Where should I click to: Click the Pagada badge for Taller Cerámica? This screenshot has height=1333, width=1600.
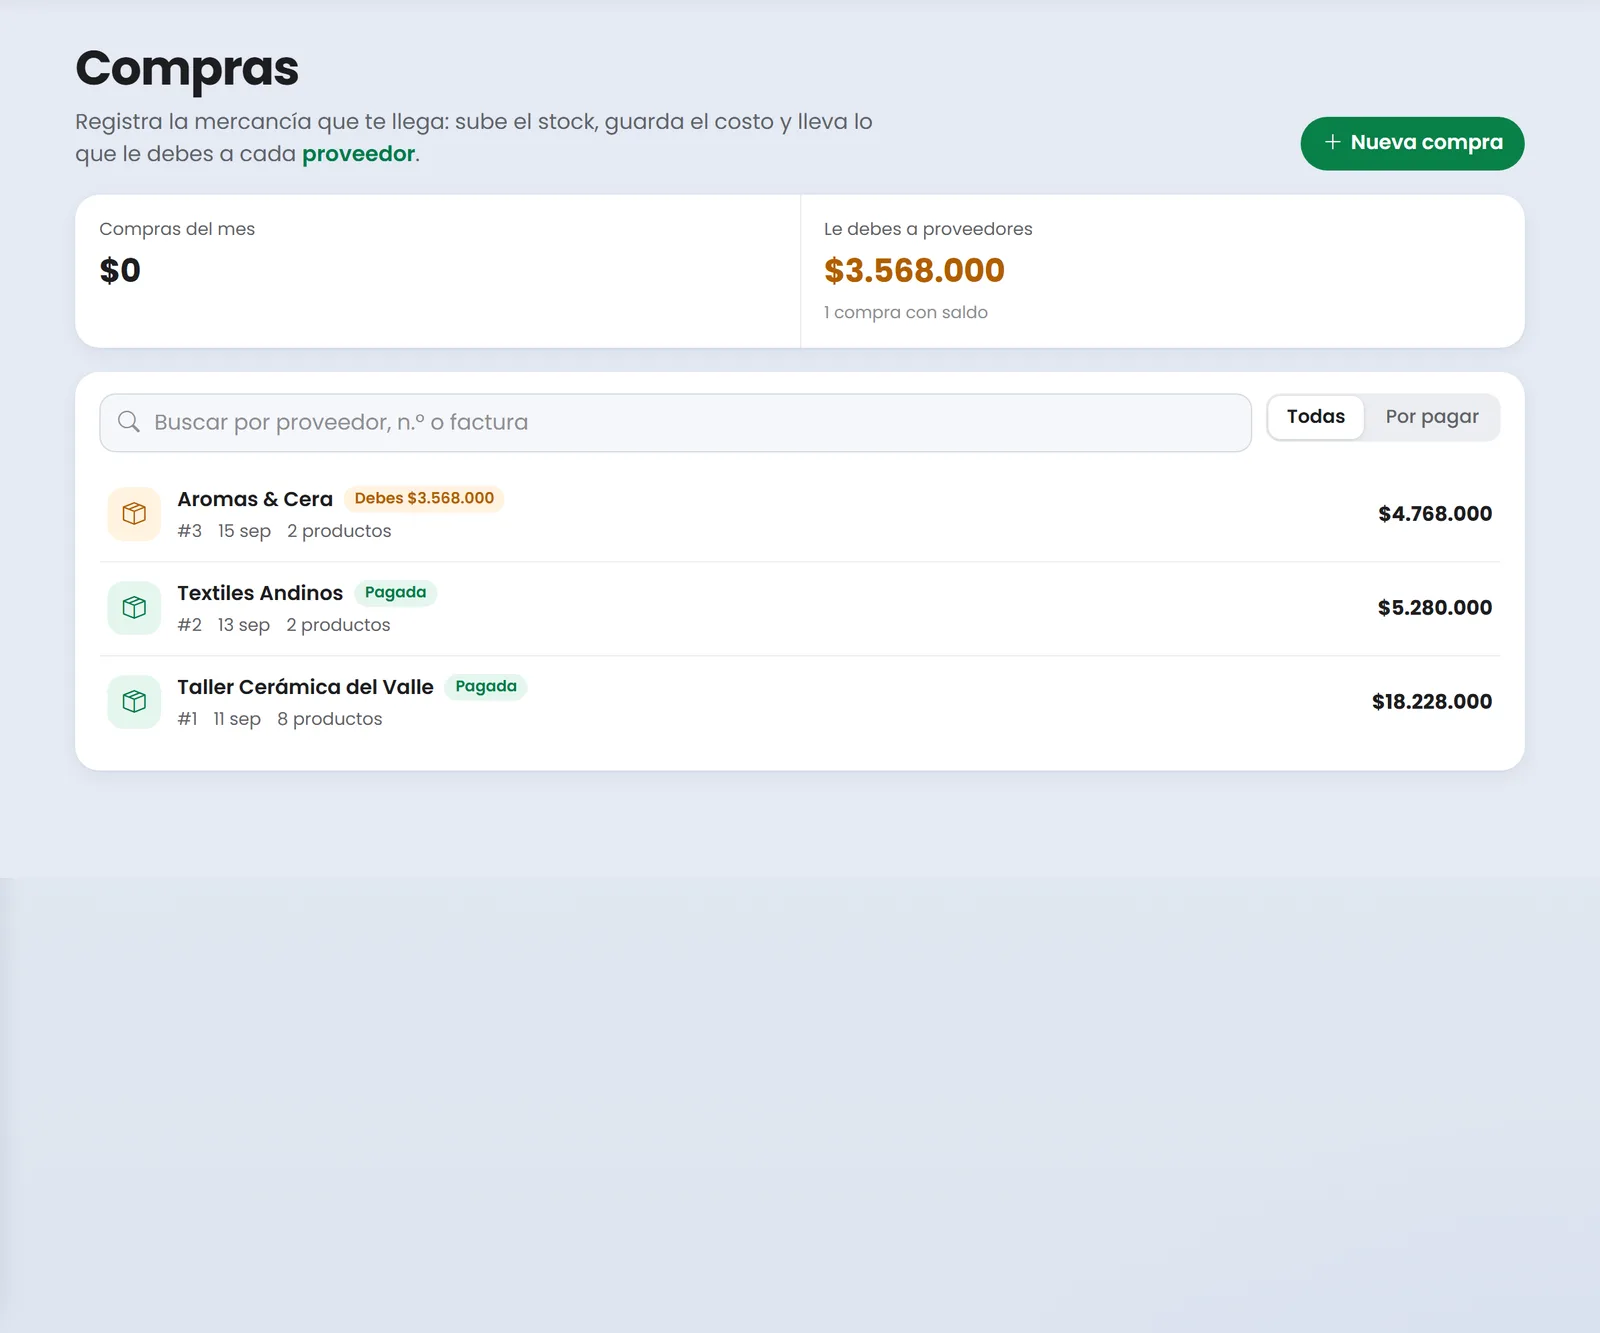pos(486,686)
